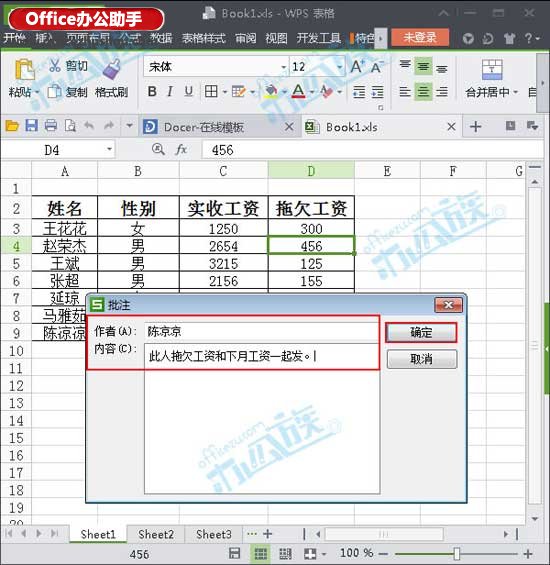Expand the font color dropdown arrow

point(312,92)
